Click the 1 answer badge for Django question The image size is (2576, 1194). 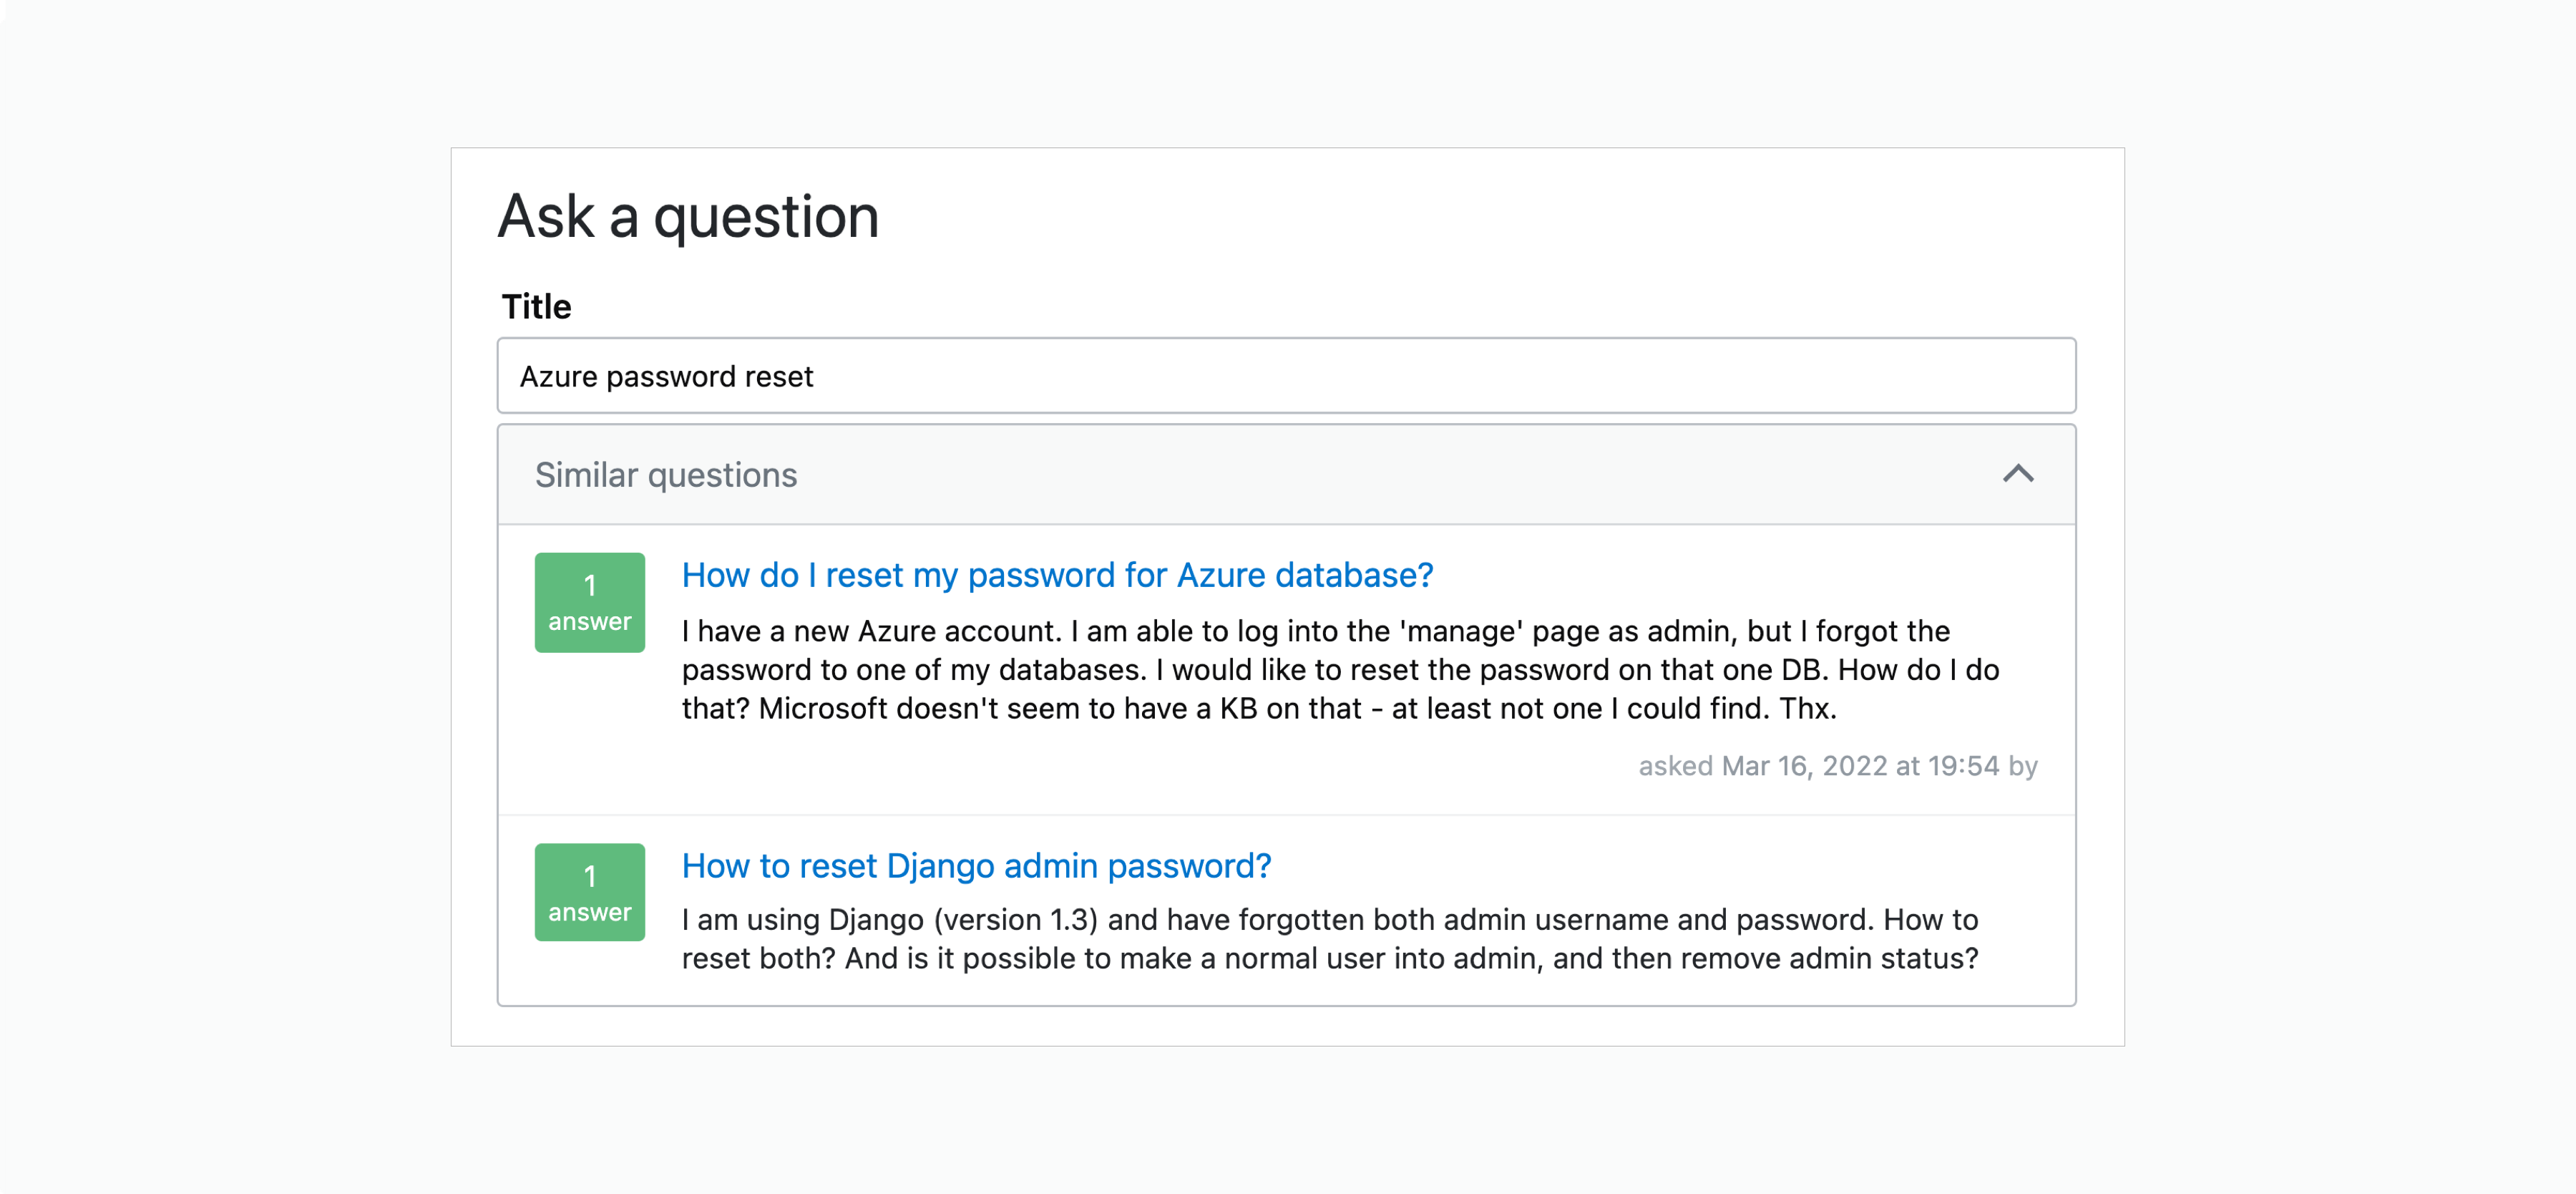590,893
